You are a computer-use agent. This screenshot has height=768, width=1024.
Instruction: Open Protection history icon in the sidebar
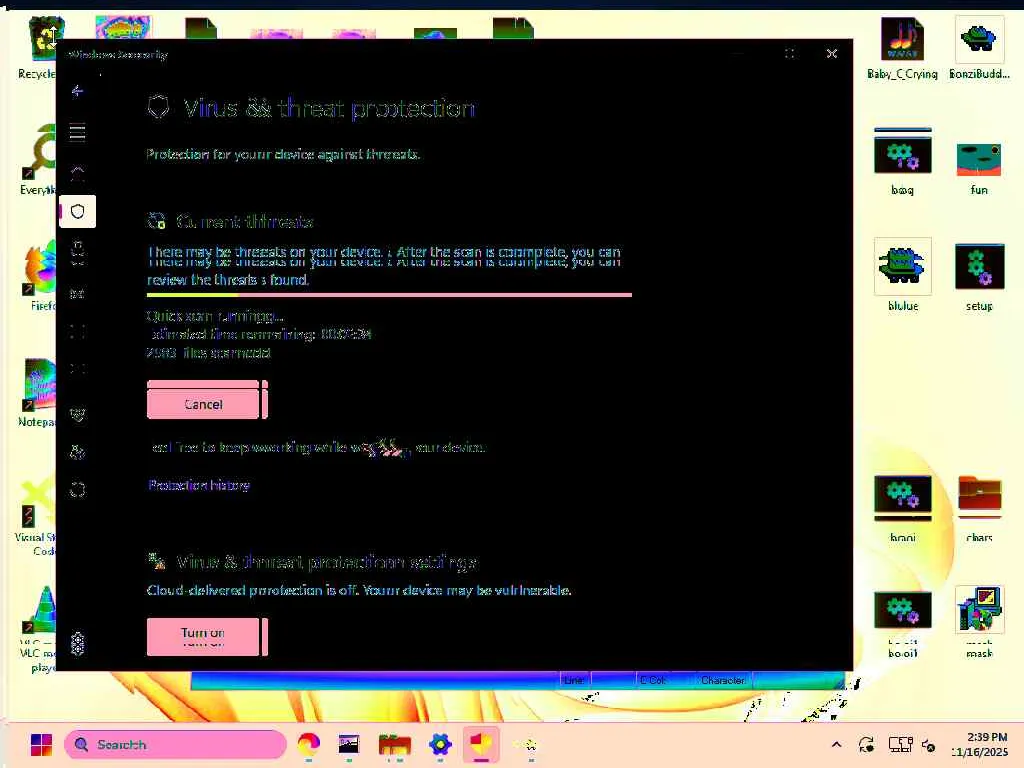77,490
